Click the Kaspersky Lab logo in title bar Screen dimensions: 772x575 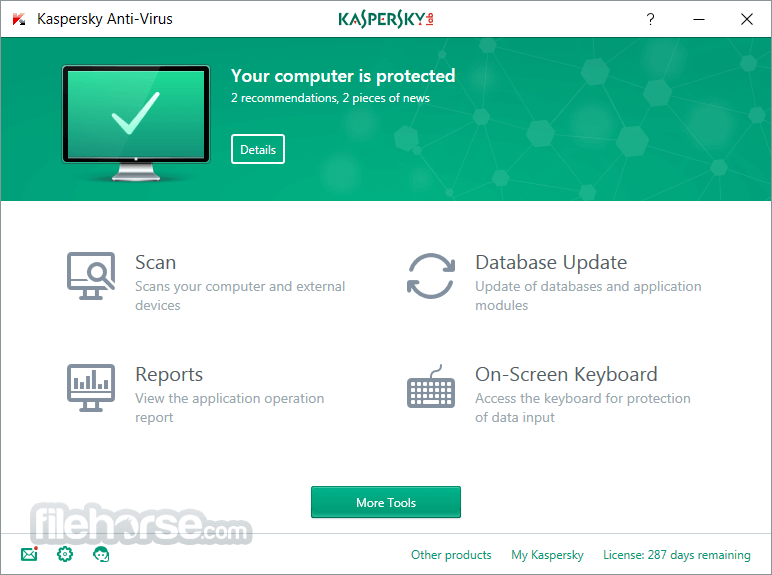[x=386, y=19]
